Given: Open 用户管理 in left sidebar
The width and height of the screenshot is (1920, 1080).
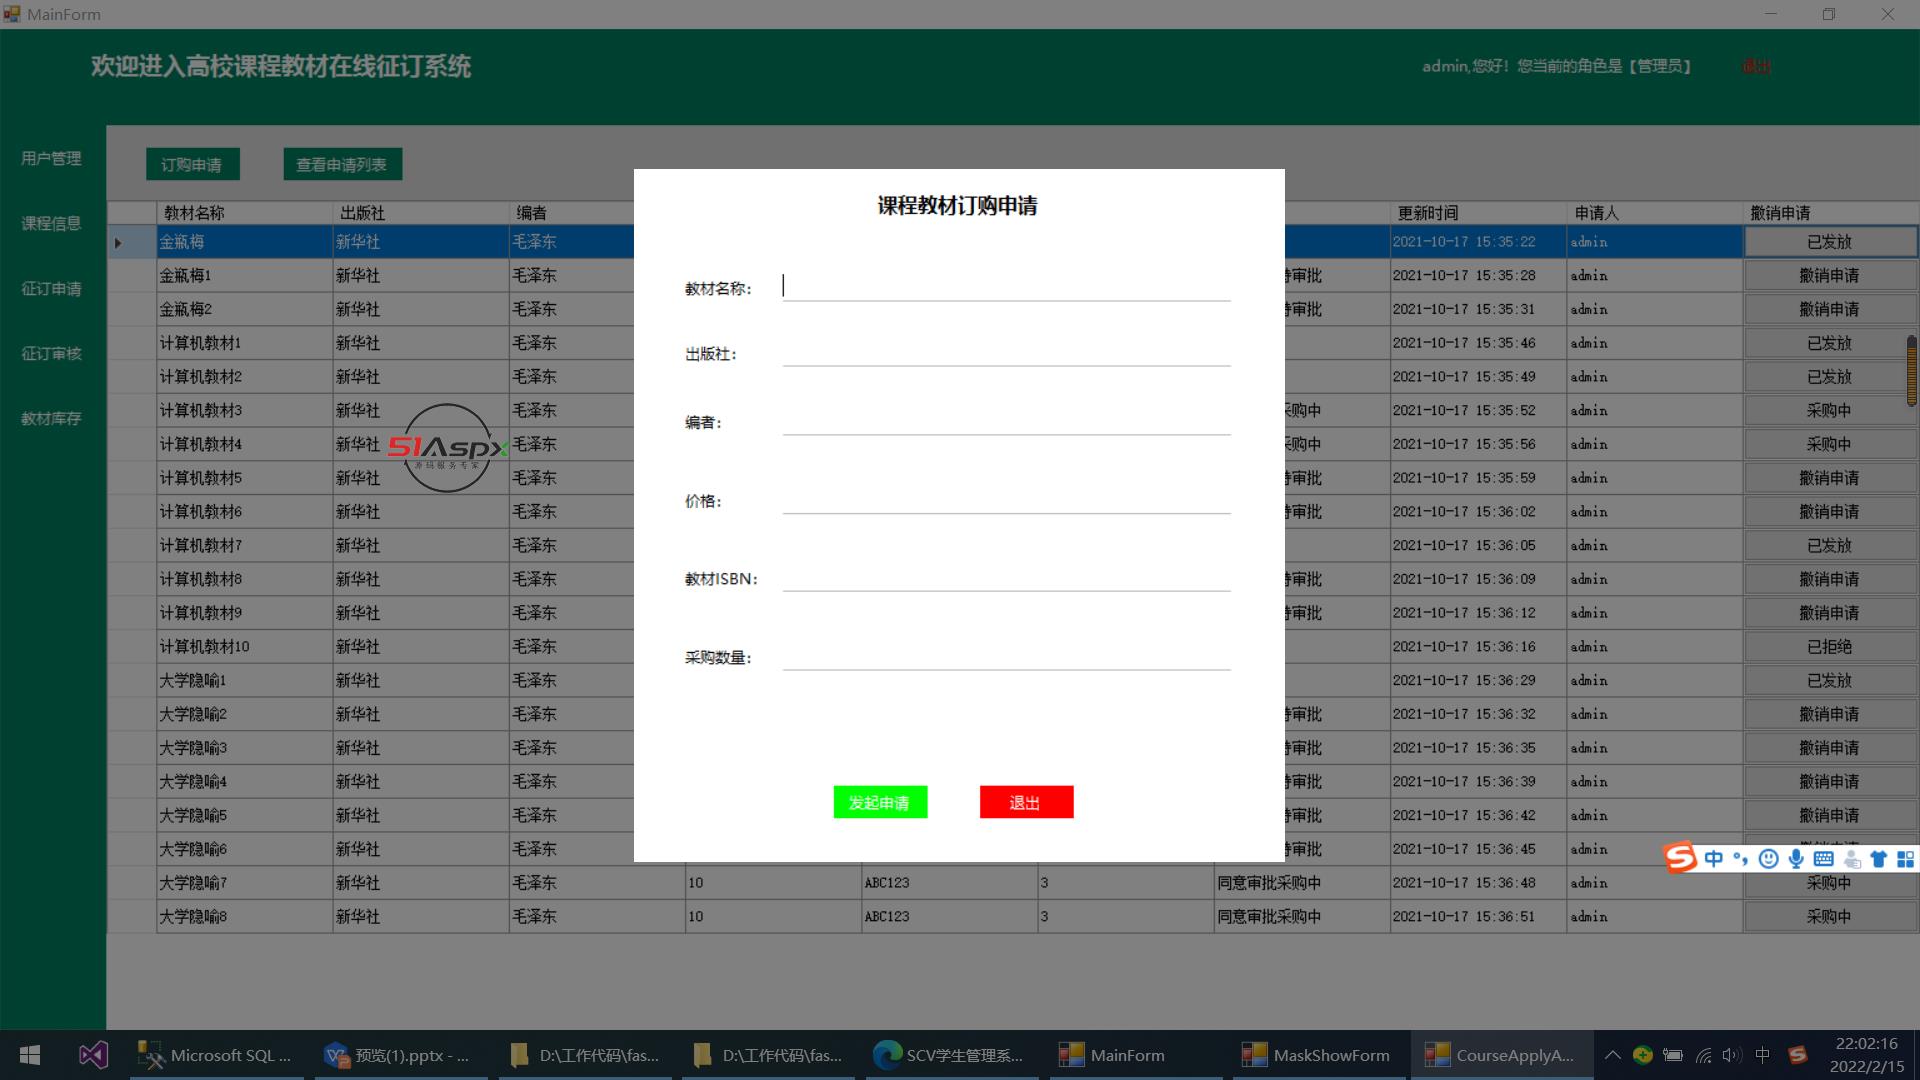Looking at the screenshot, I should pos(52,158).
